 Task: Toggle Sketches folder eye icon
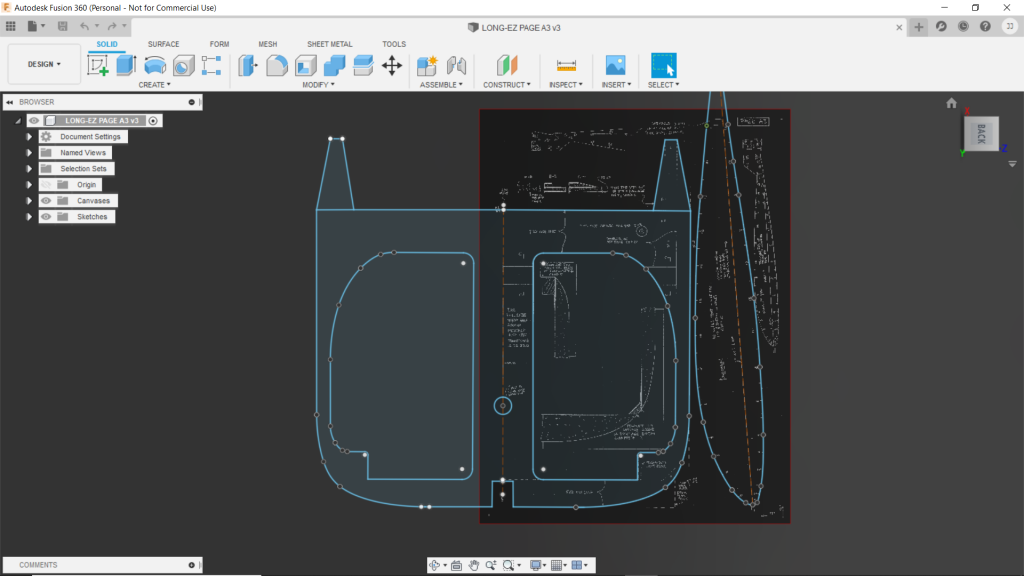[46, 217]
